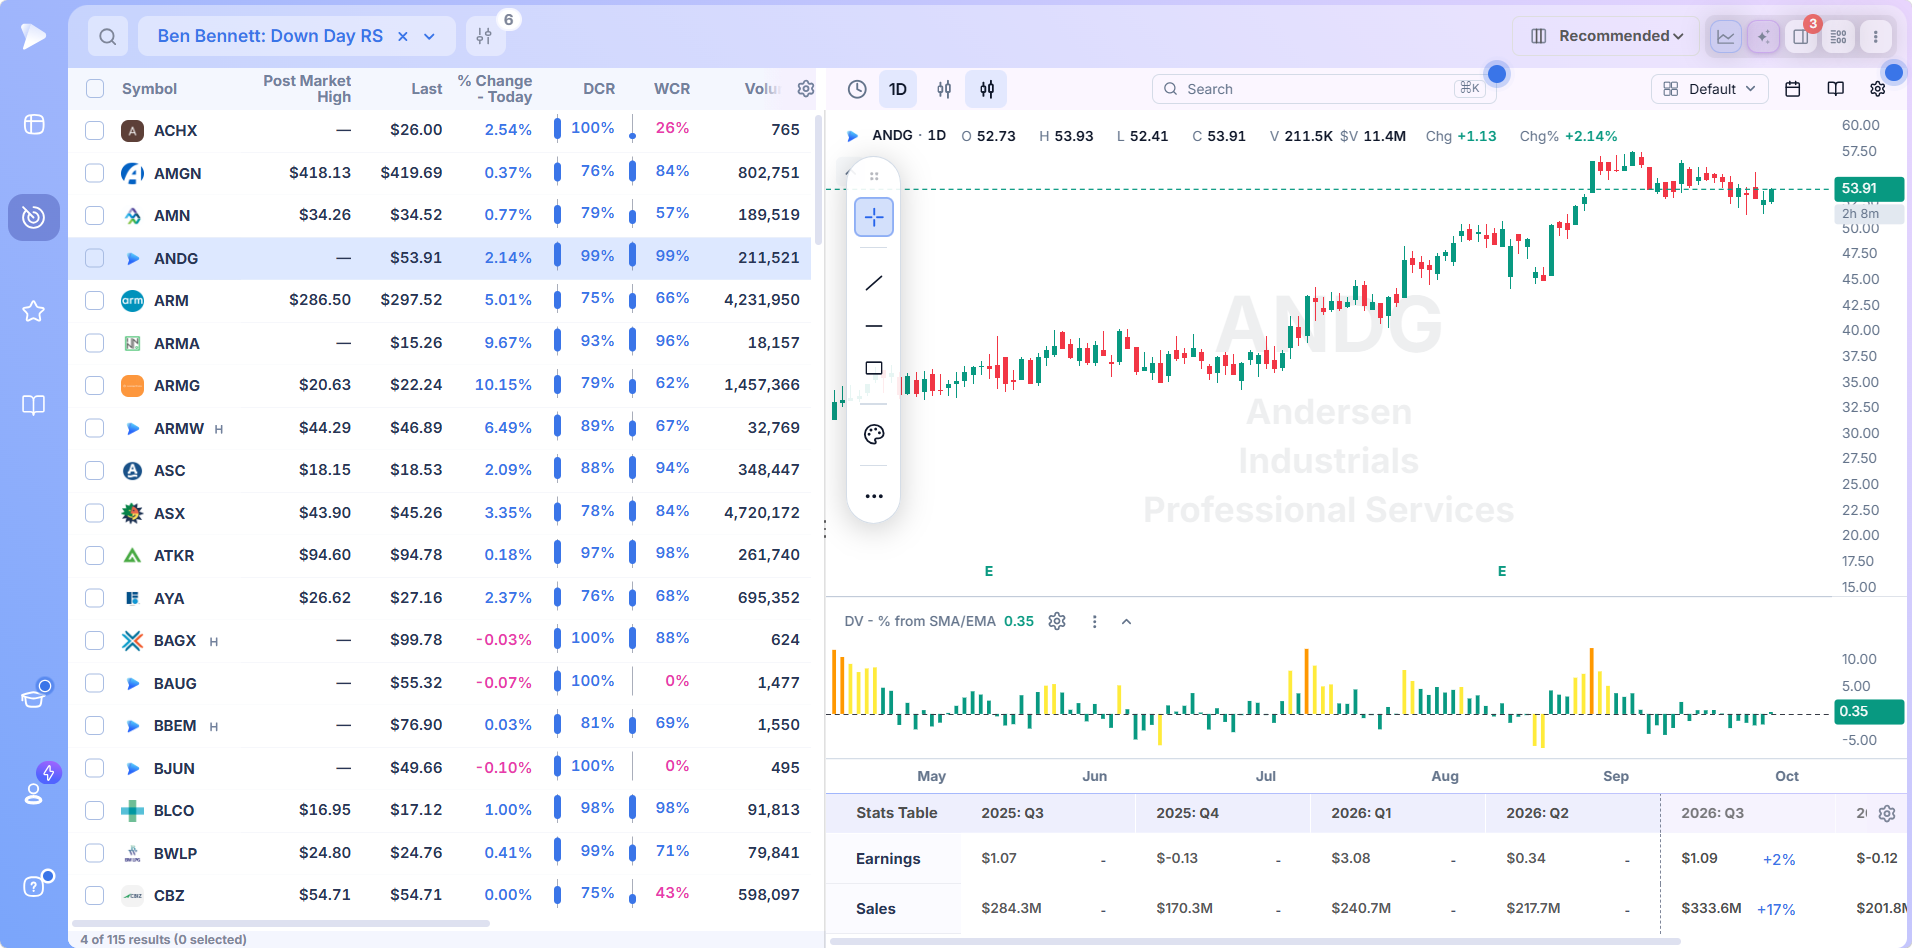Open the indicators icon next to 1D
Viewport: 1912px width, 948px height.
pos(944,89)
